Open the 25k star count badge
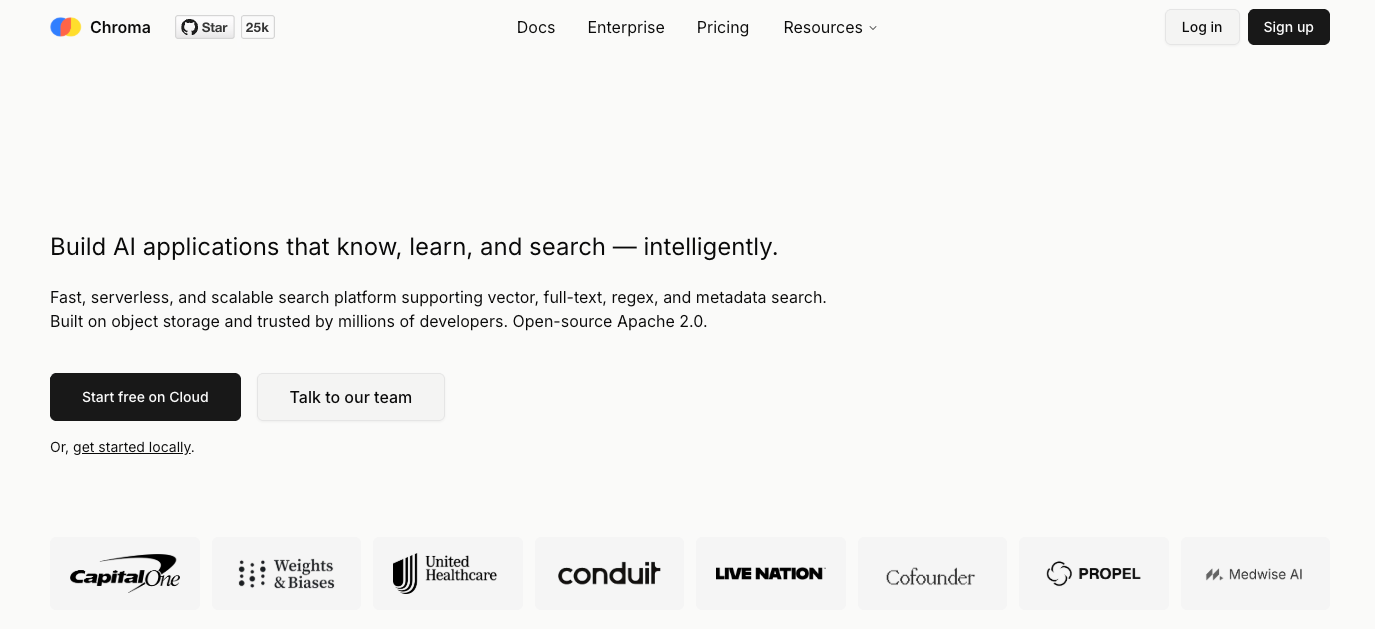 pyautogui.click(x=257, y=27)
